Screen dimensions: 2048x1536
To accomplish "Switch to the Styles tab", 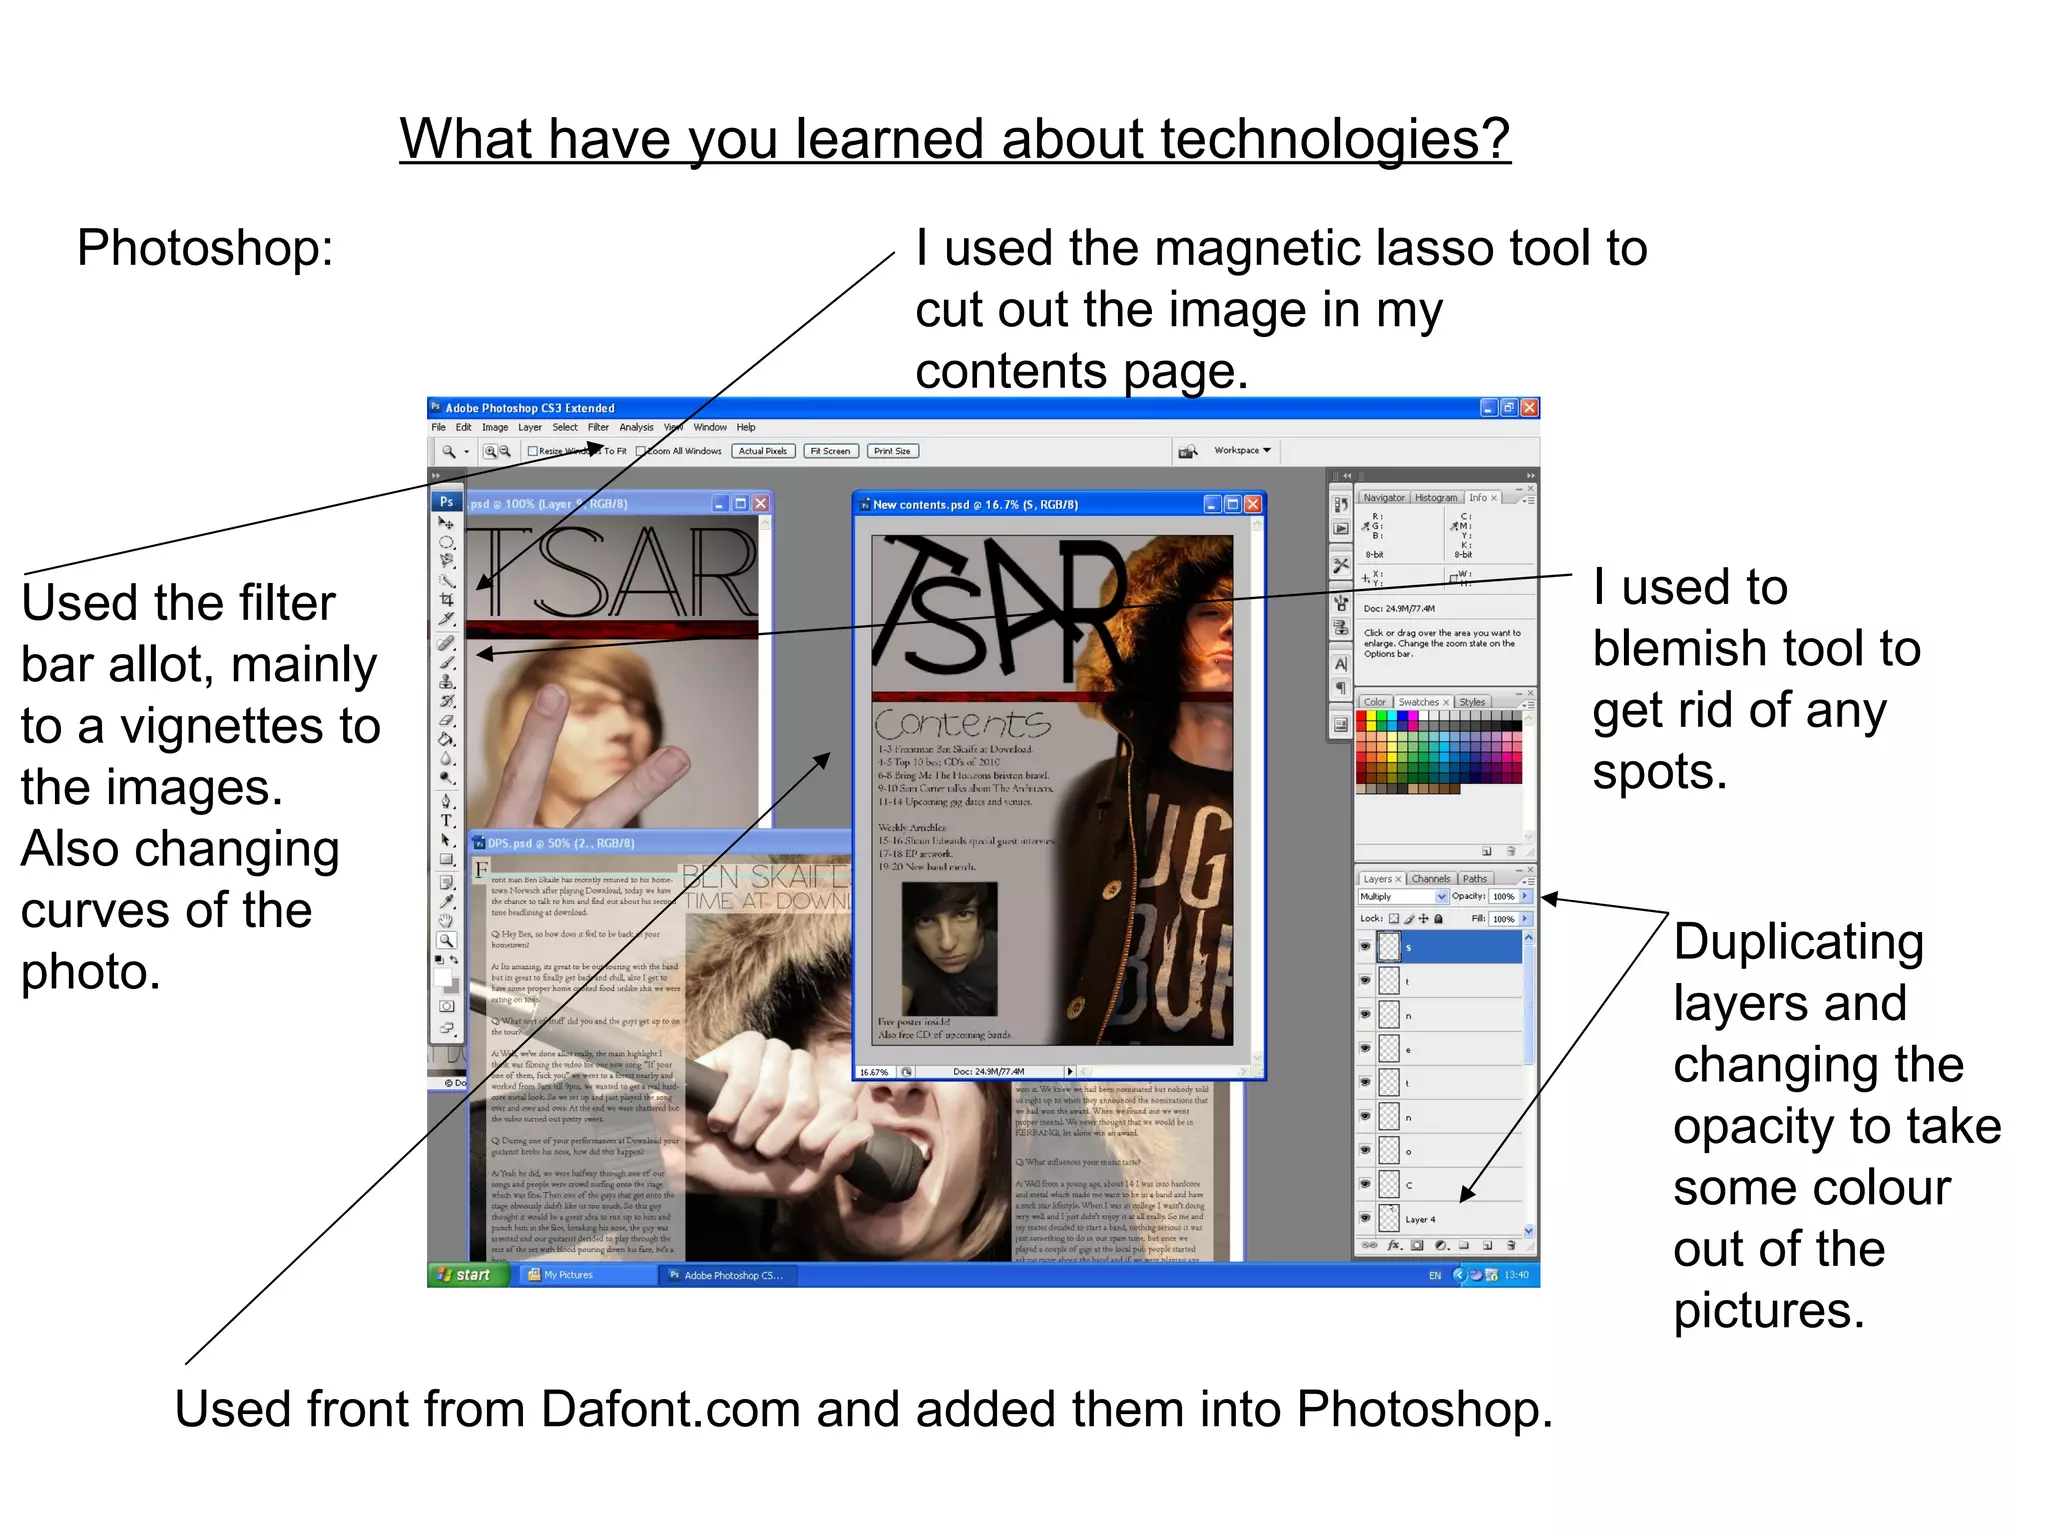I will pos(1473,702).
